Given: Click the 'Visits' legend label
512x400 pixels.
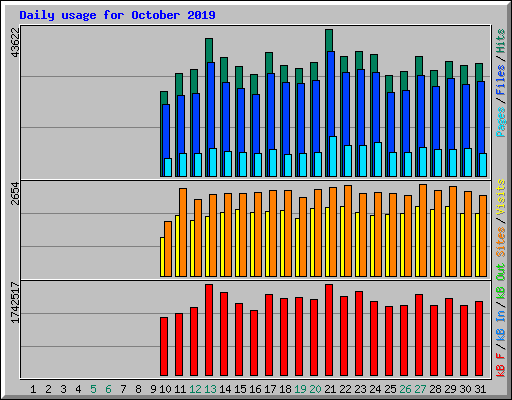Looking at the screenshot, I should coord(501,197).
